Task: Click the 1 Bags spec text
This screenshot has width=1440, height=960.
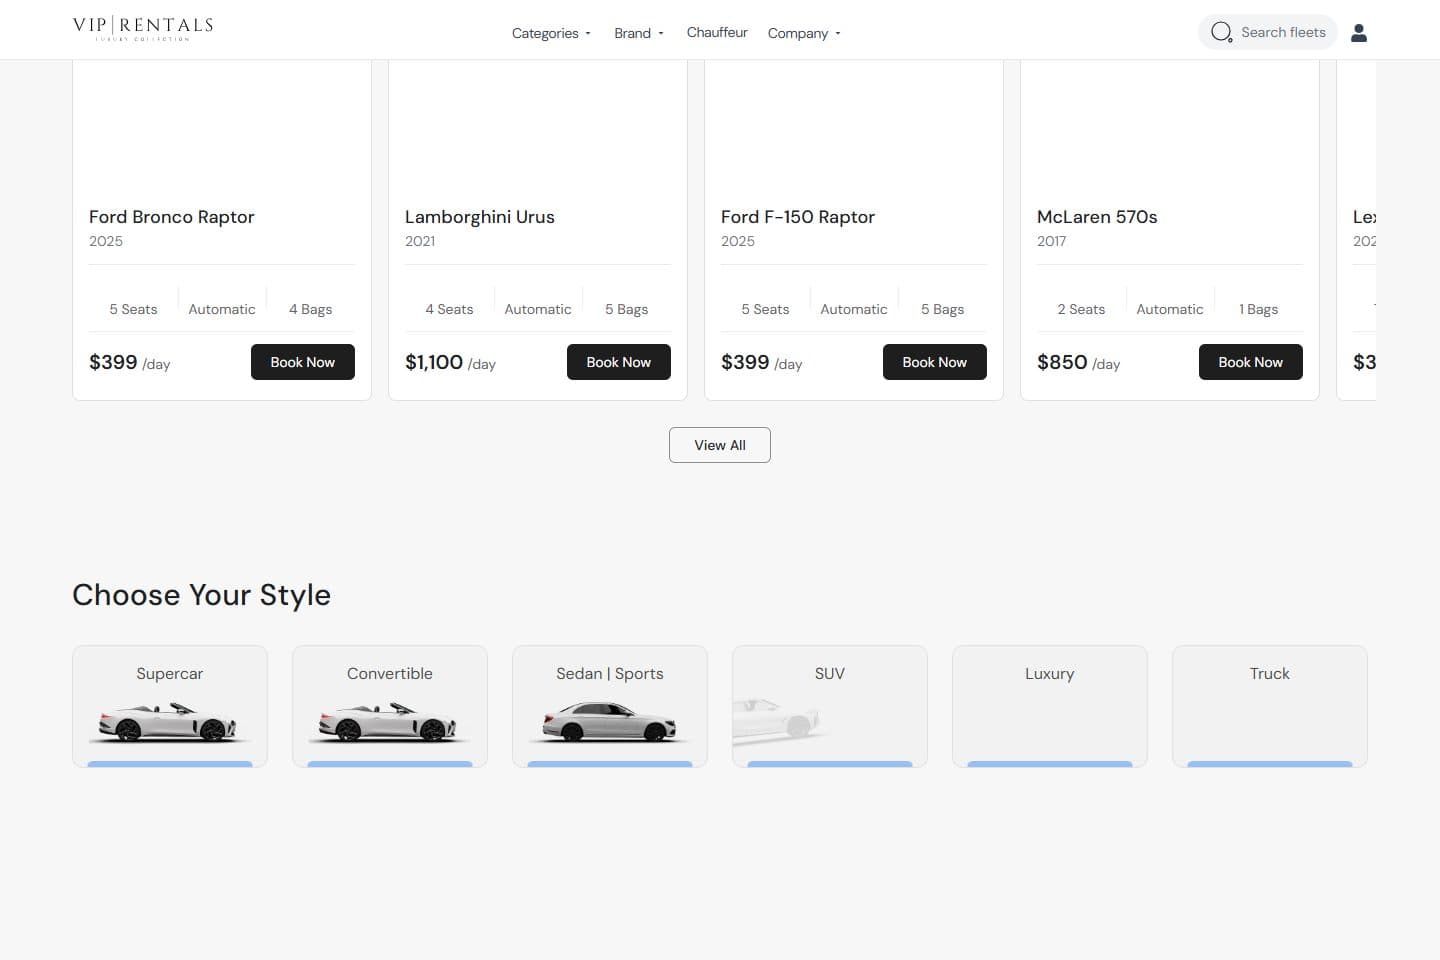Action: coord(1258,309)
